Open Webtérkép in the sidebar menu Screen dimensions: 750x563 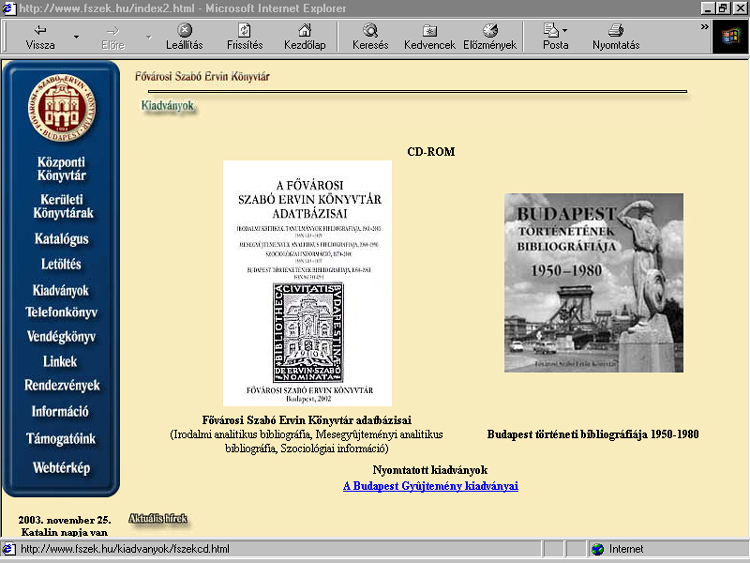tap(61, 468)
